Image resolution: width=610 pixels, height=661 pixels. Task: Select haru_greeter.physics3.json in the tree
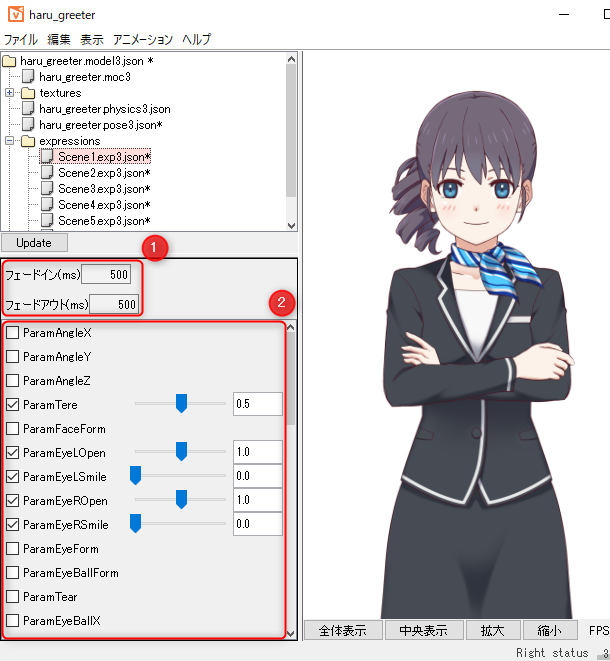coord(105,109)
